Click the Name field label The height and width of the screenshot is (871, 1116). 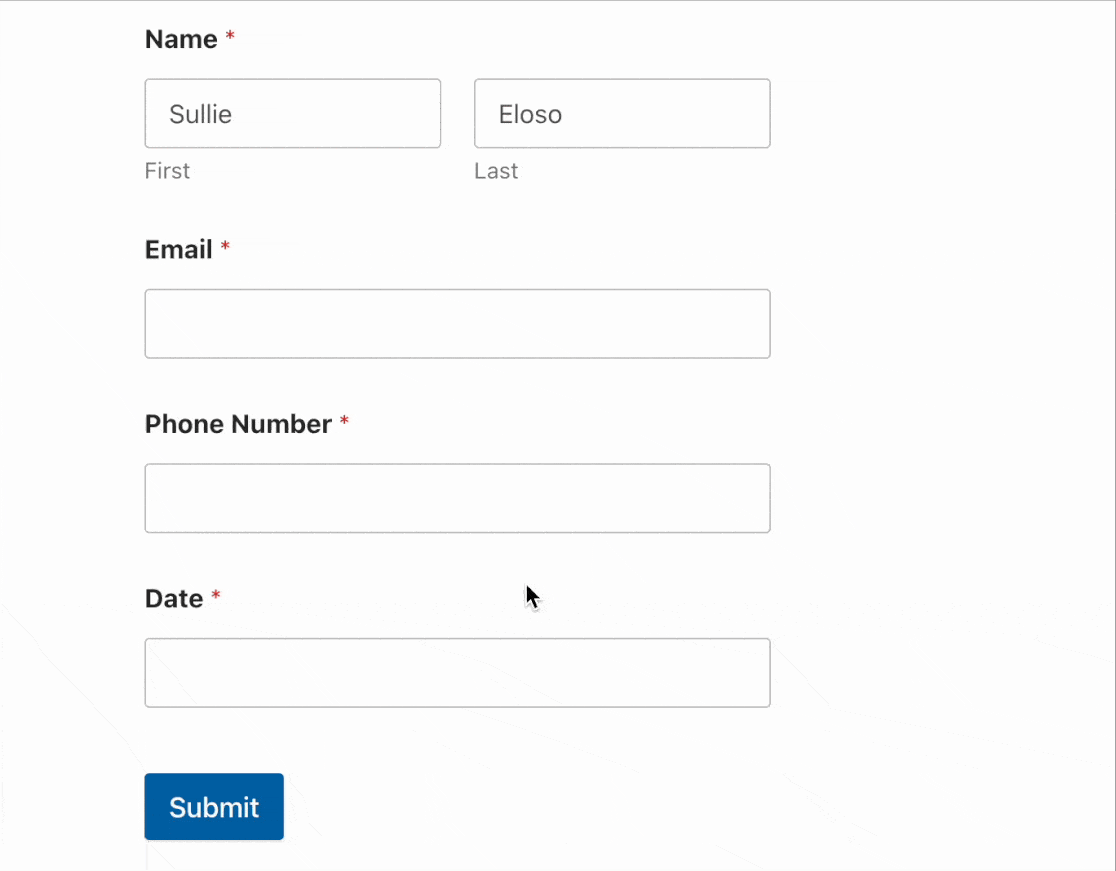pyautogui.click(x=180, y=39)
